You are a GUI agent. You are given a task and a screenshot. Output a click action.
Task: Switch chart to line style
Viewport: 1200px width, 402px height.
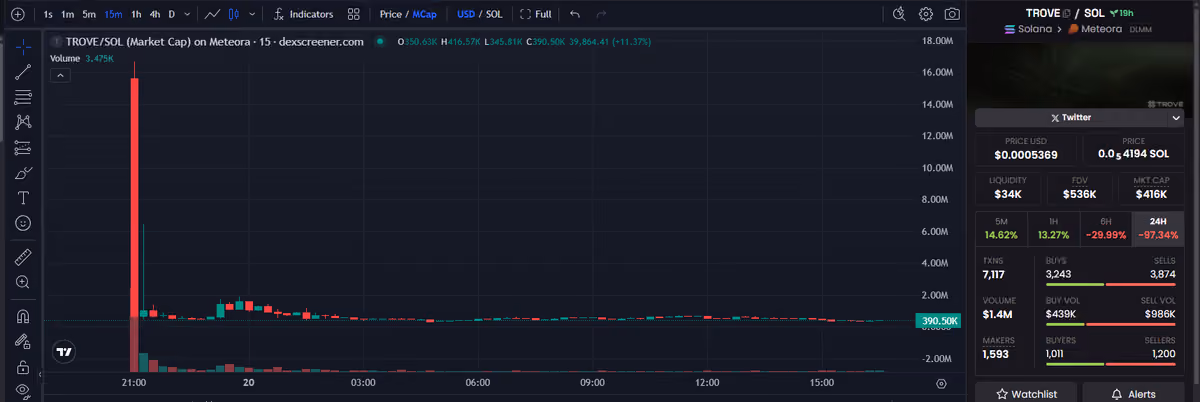(211, 14)
